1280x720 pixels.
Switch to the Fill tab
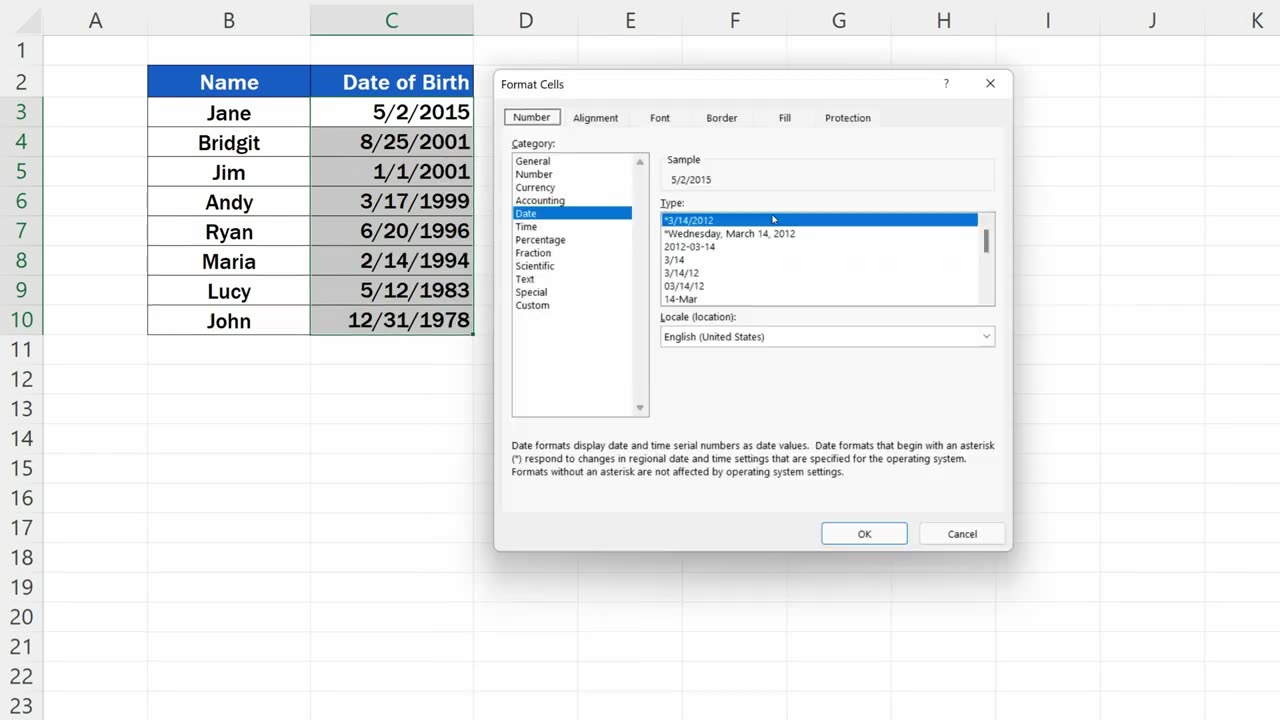785,118
